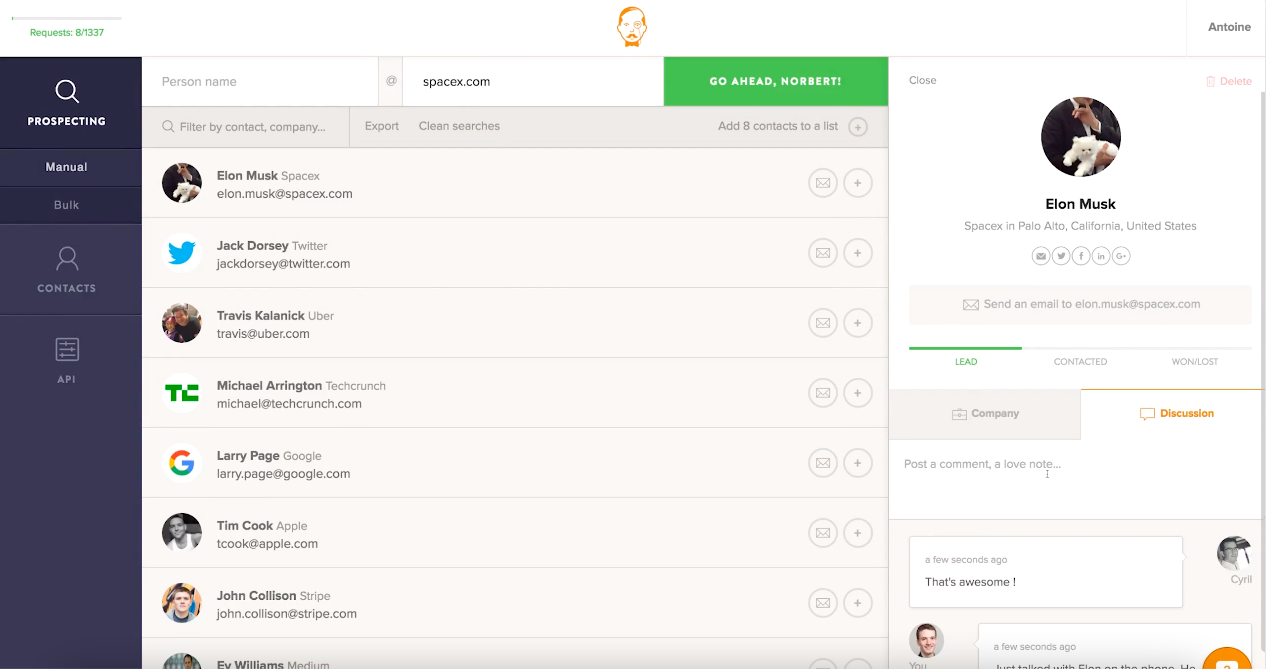The image size is (1266, 669).
Task: Click Clean searches
Action: [459, 126]
